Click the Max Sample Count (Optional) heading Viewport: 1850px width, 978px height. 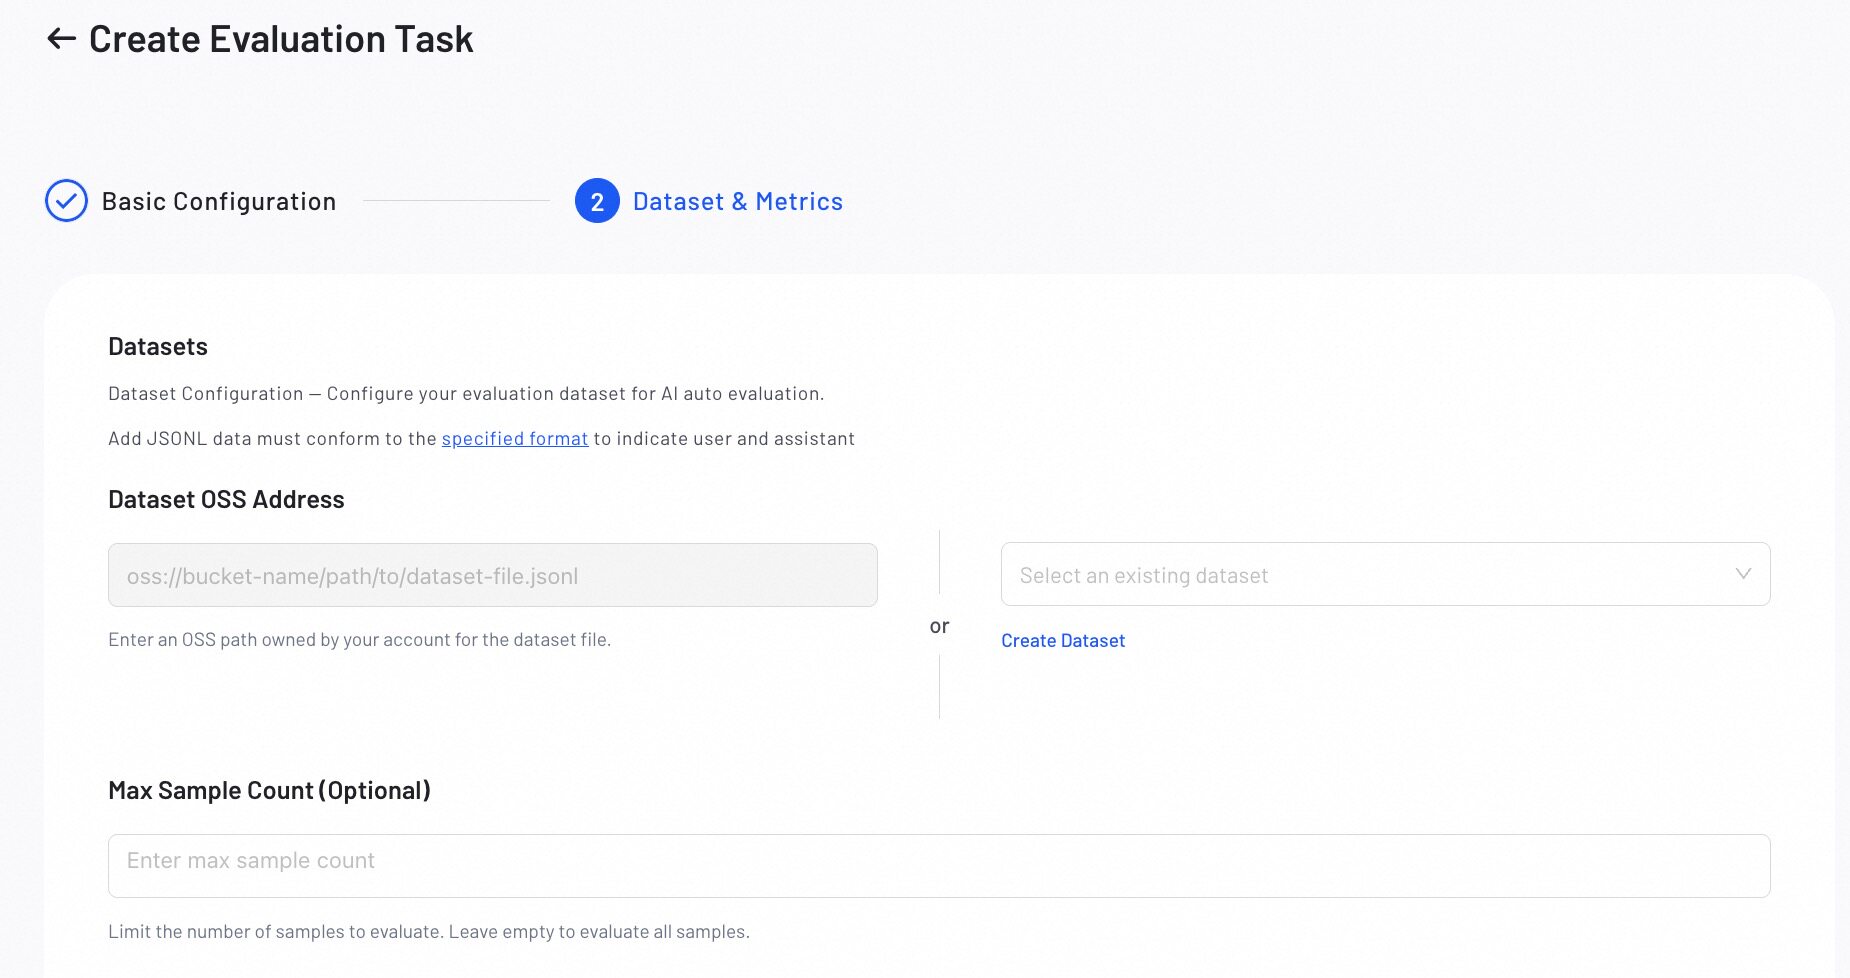[x=269, y=790]
